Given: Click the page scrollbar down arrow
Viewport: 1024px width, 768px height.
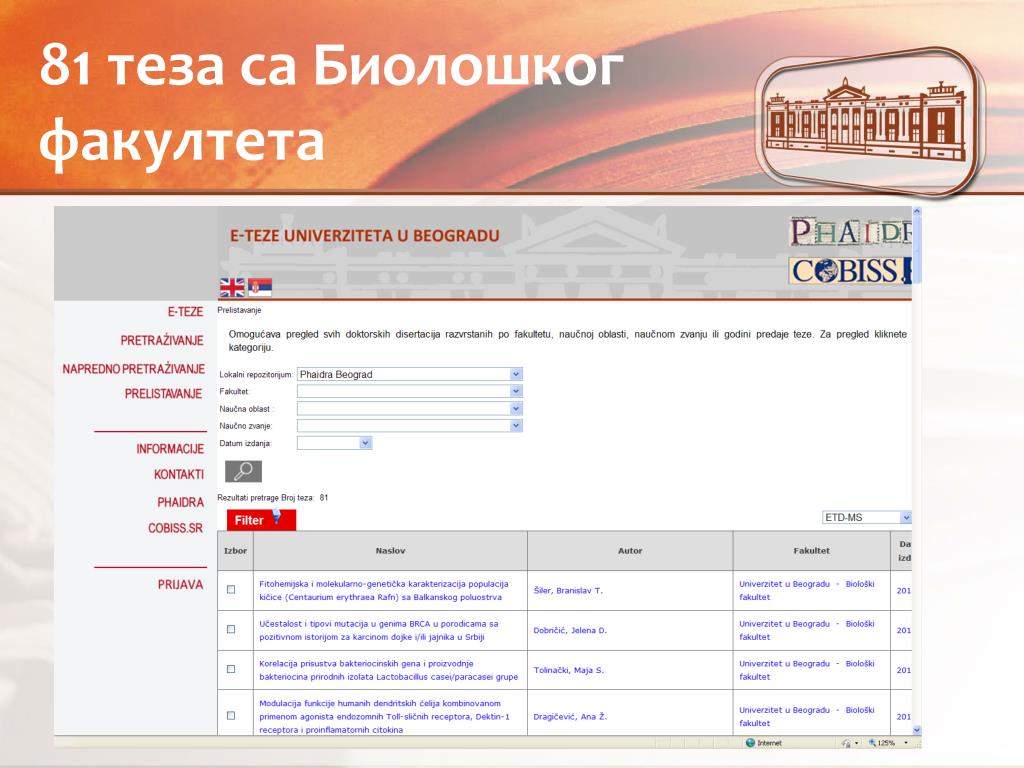Looking at the screenshot, I should [x=916, y=730].
